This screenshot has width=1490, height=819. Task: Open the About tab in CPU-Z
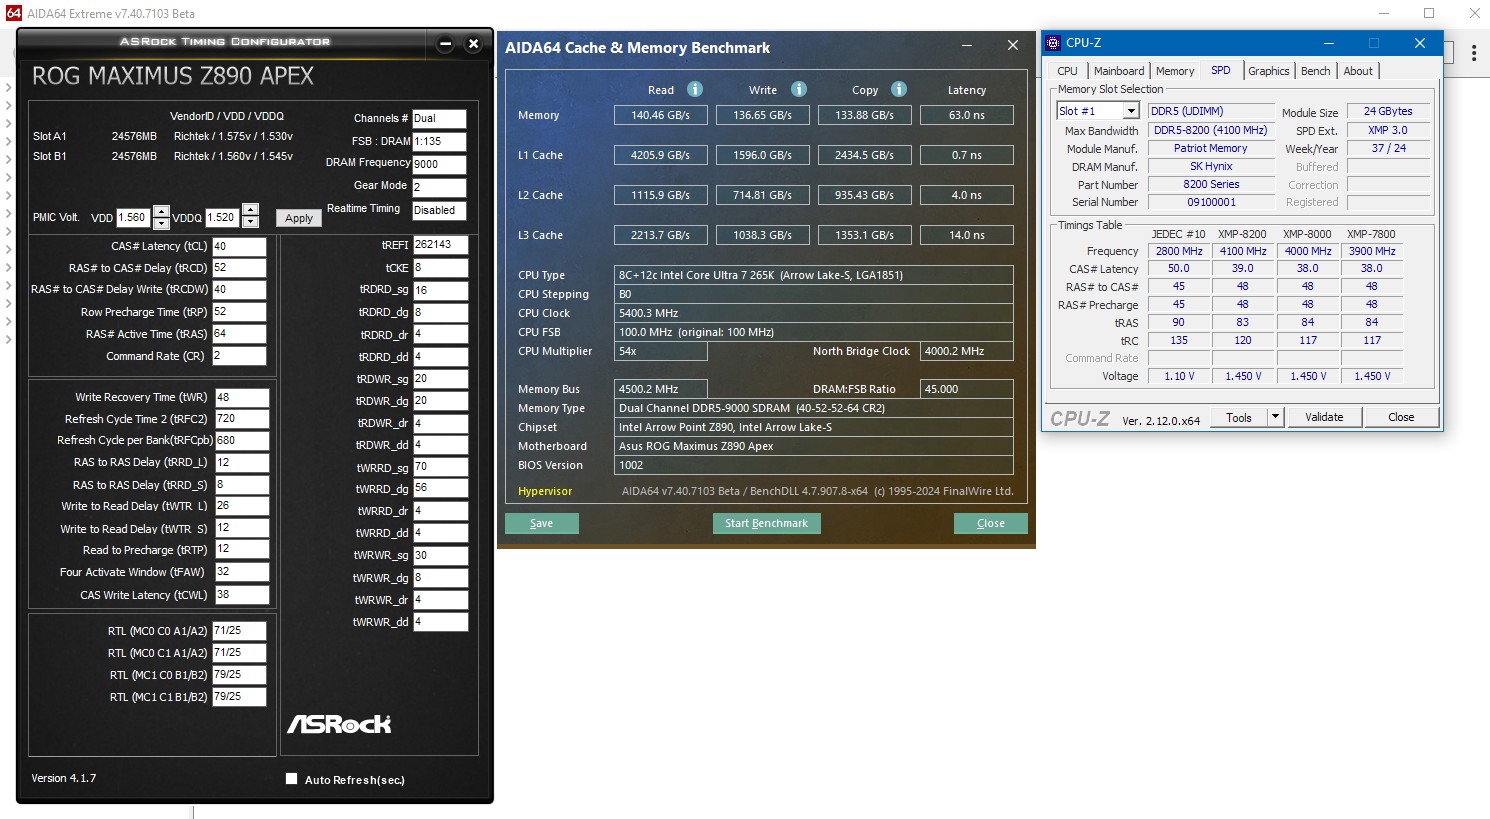1358,71
